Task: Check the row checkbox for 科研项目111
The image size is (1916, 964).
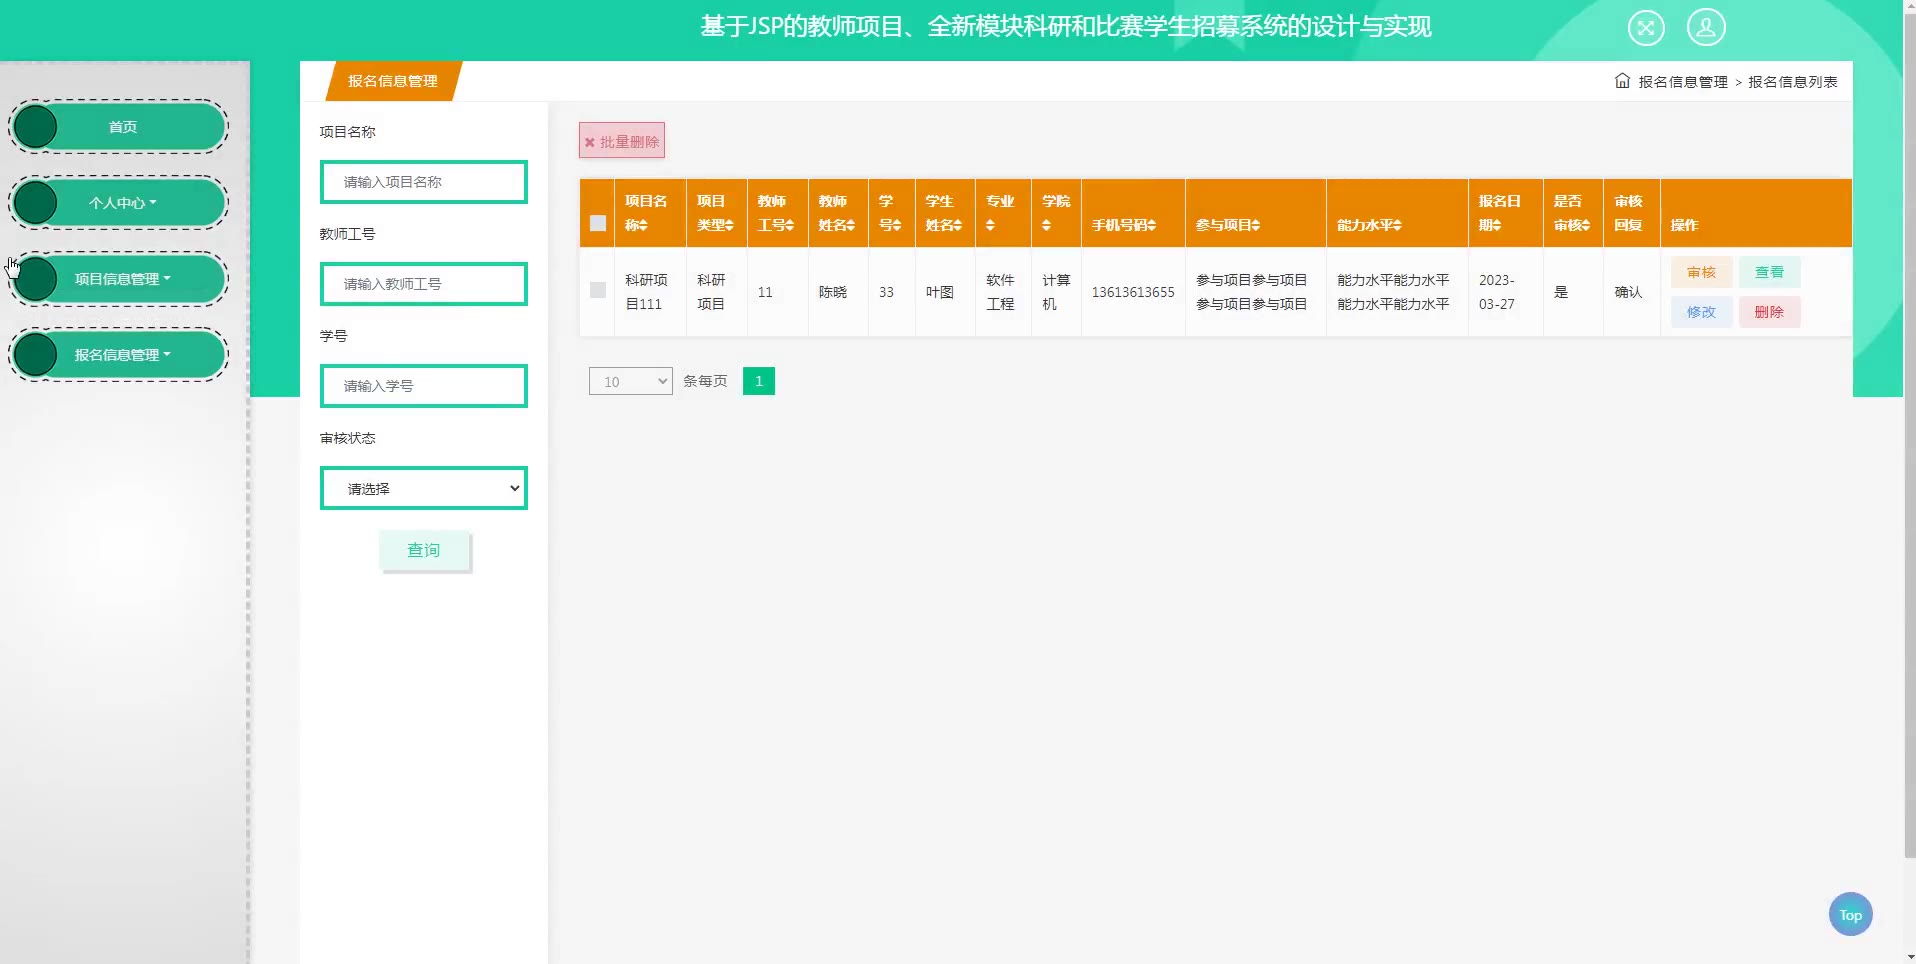Action: (598, 290)
